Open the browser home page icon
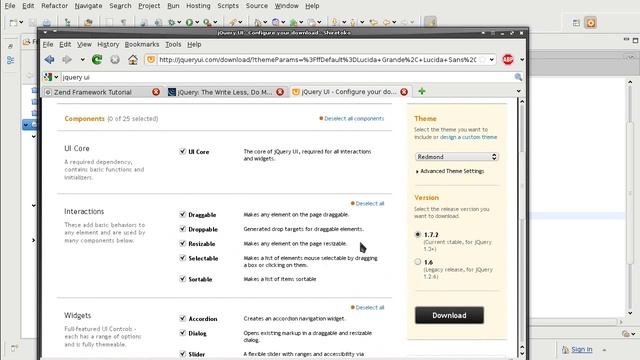The width and height of the screenshot is (640, 360). tap(133, 60)
